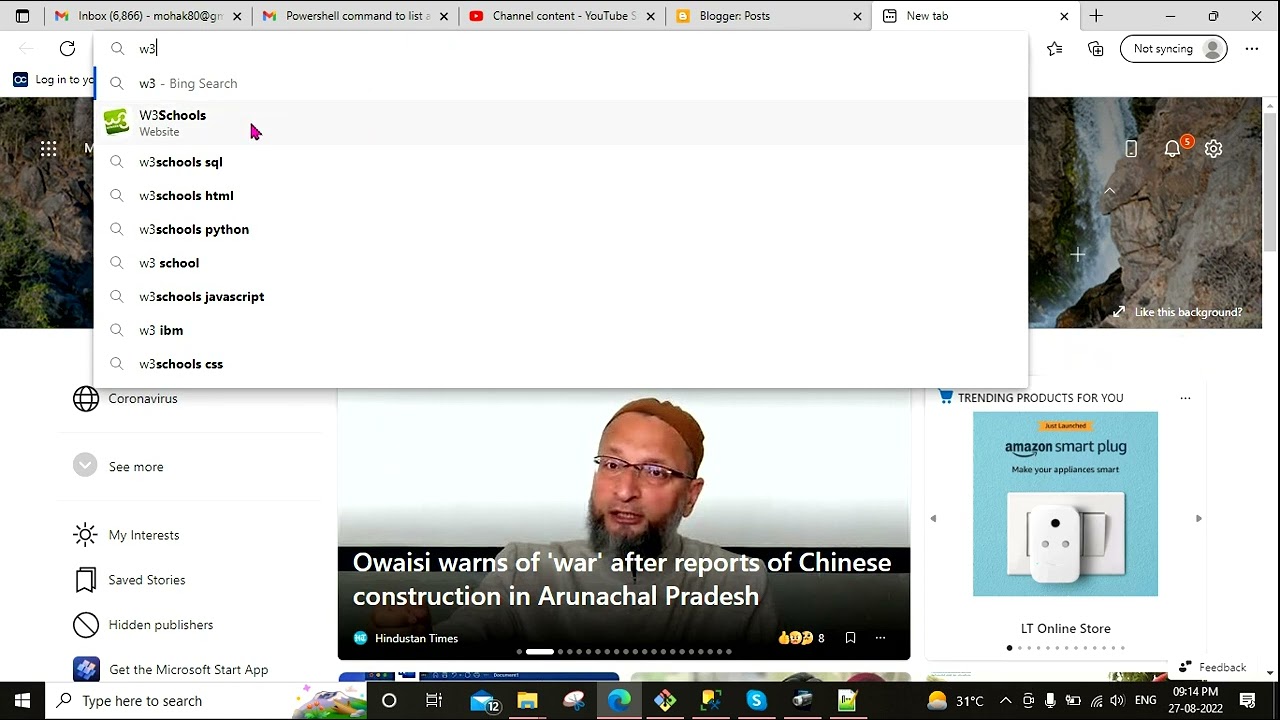Open the LT Online Store link
This screenshot has height=720, width=1280.
1065,628
